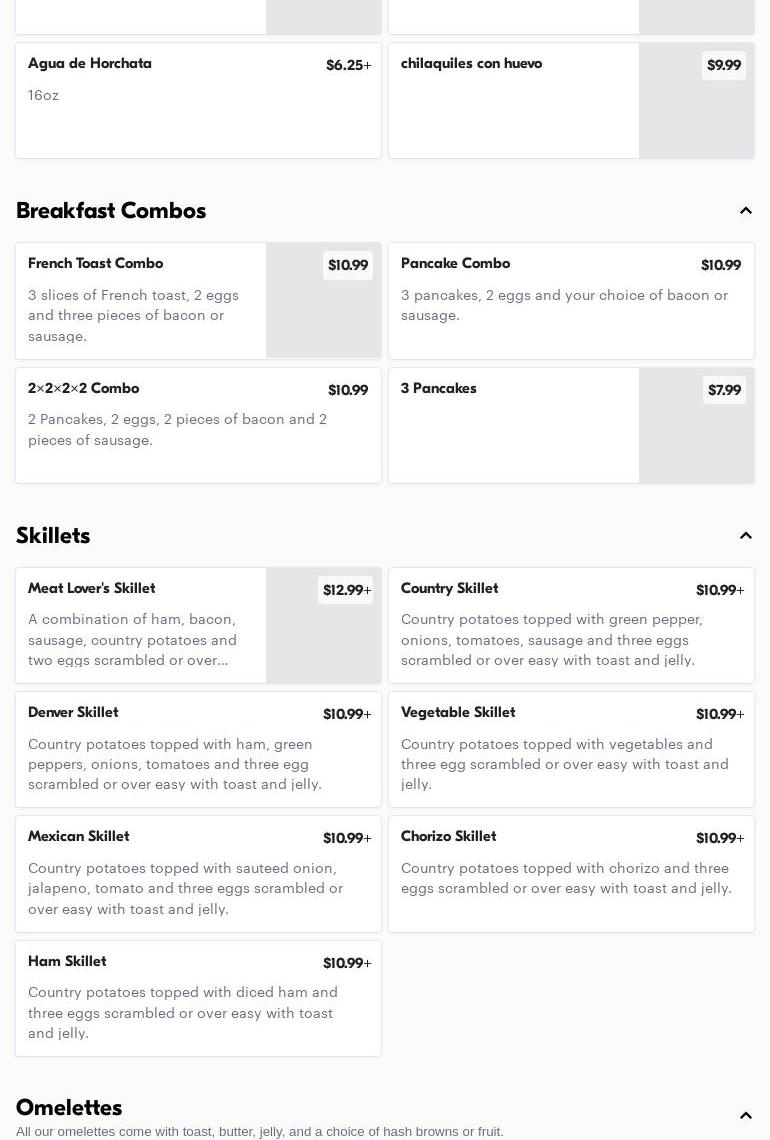Click the 3 Pancakes image placeholder
This screenshot has width=770, height=1140.
pos(696,440)
